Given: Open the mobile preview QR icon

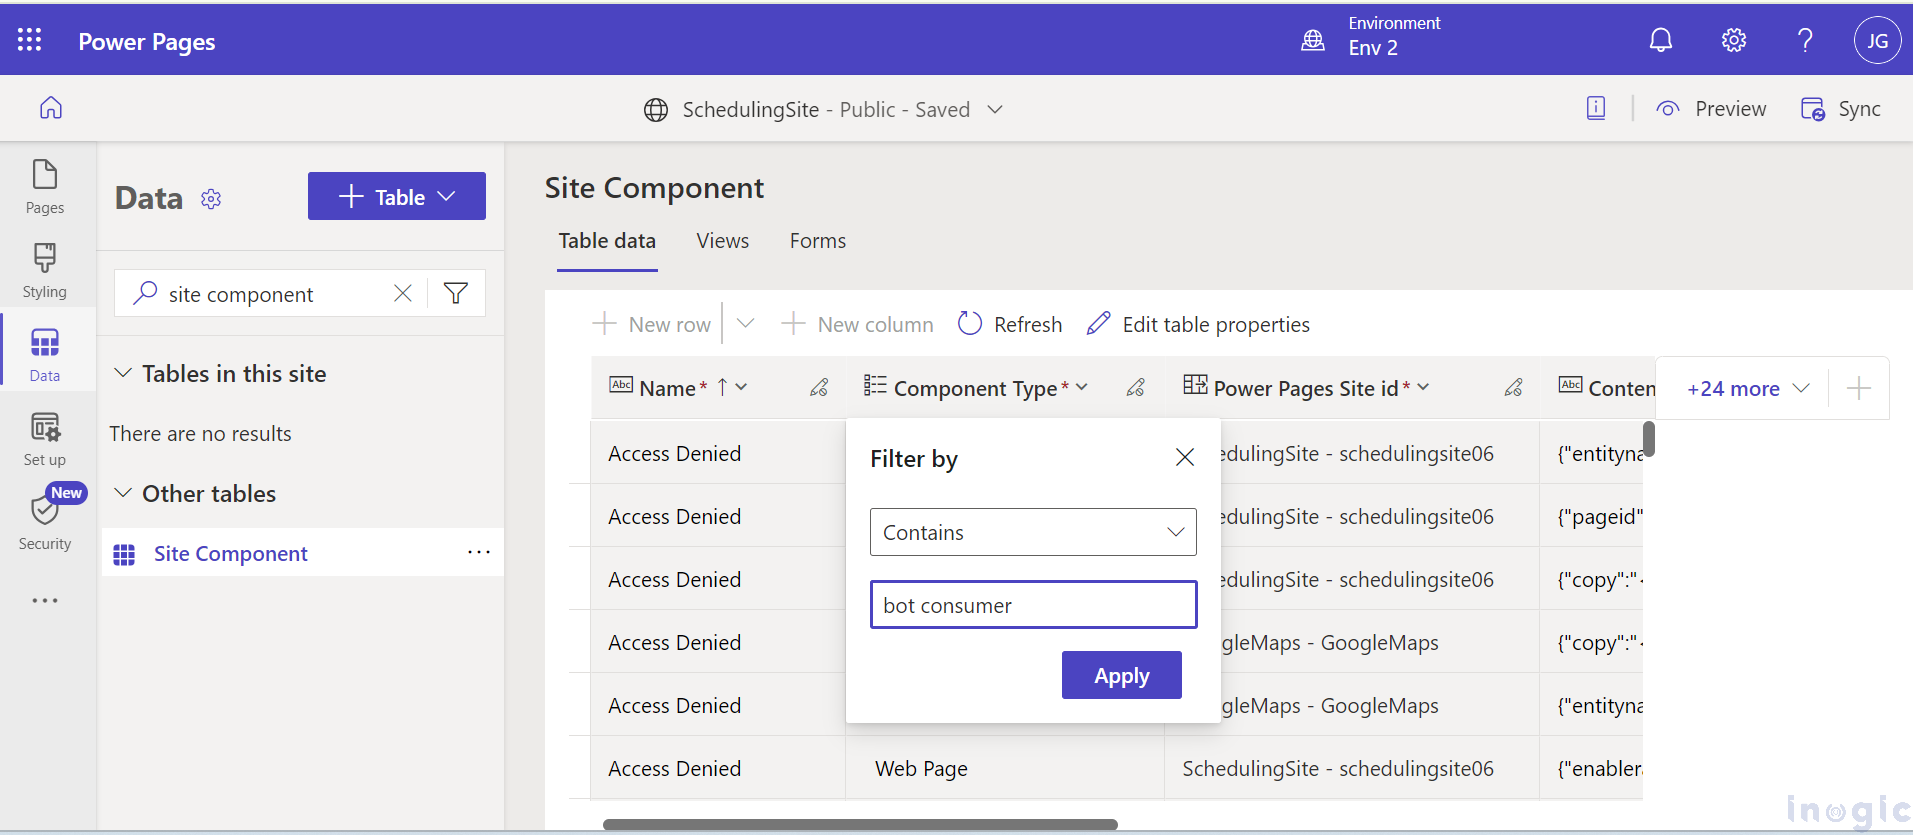Looking at the screenshot, I should (x=1596, y=108).
